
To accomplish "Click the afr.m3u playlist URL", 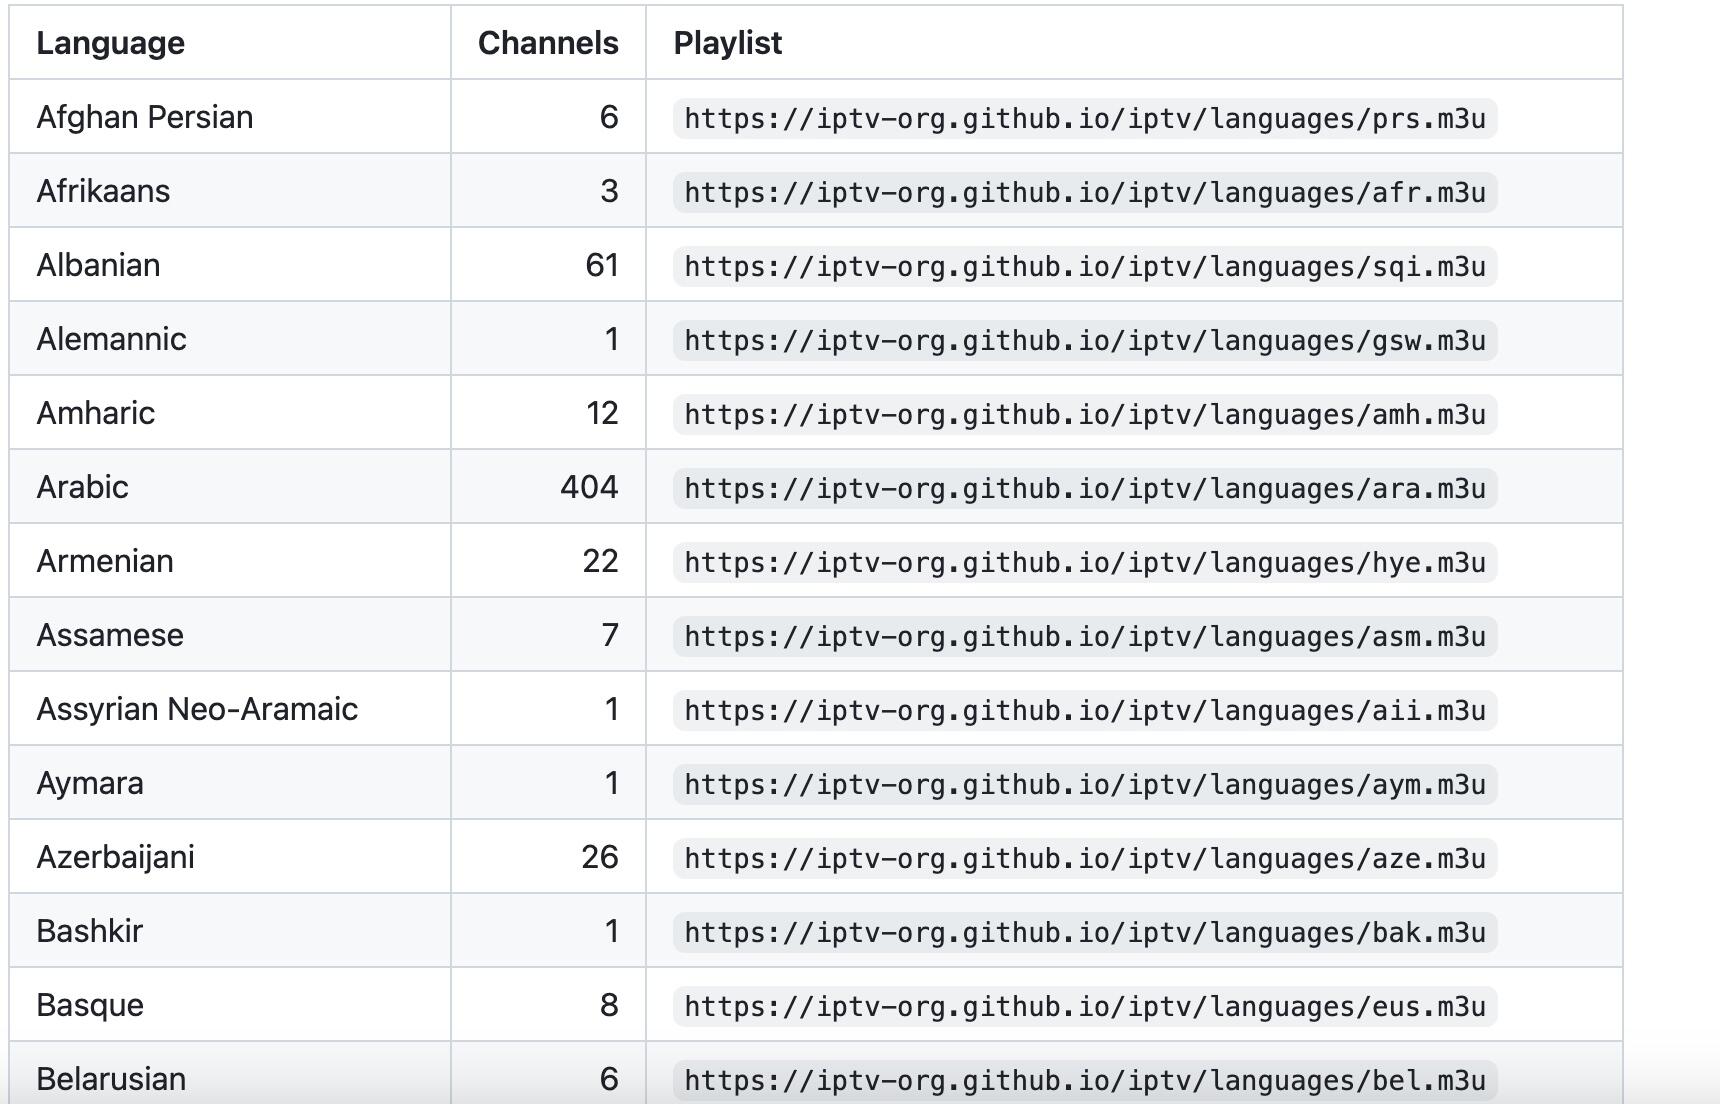I will click(x=1085, y=192).
